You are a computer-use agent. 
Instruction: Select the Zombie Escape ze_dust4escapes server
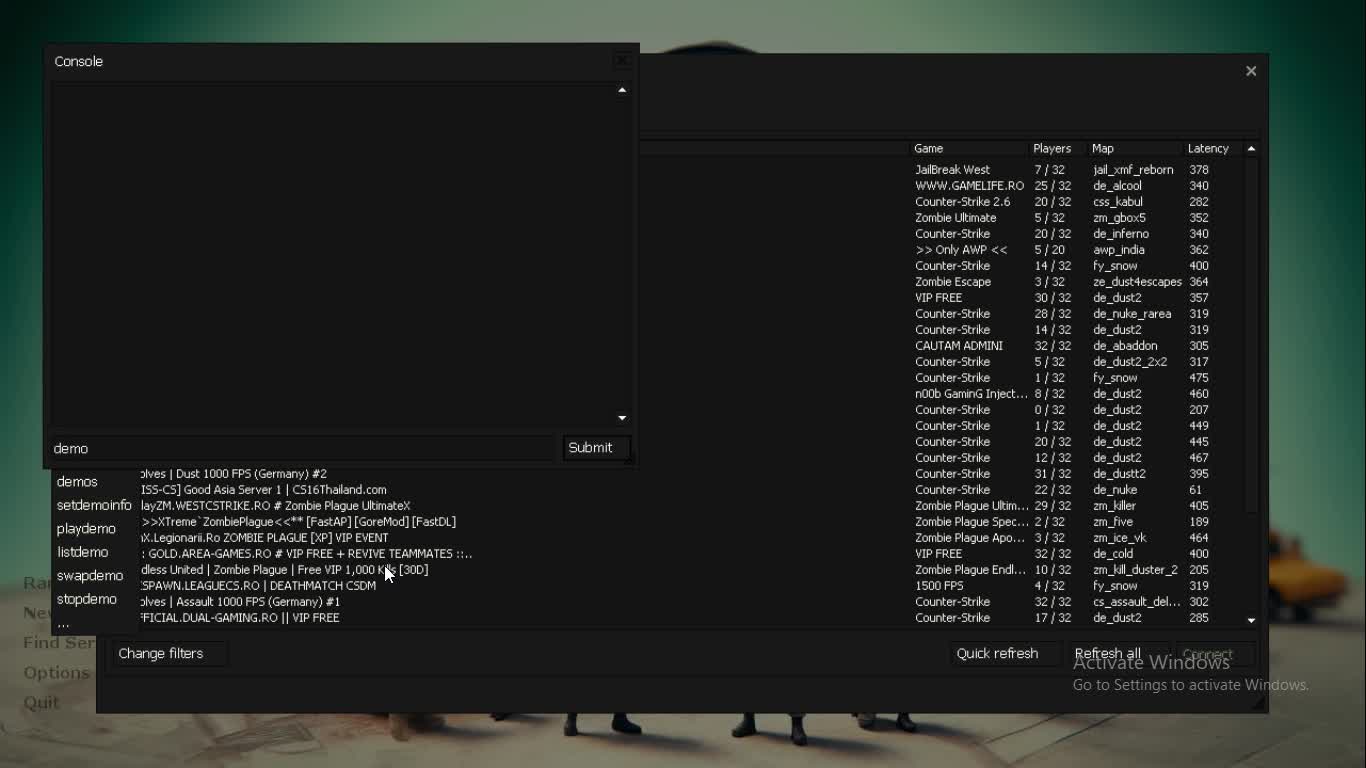pyautogui.click(x=941, y=282)
